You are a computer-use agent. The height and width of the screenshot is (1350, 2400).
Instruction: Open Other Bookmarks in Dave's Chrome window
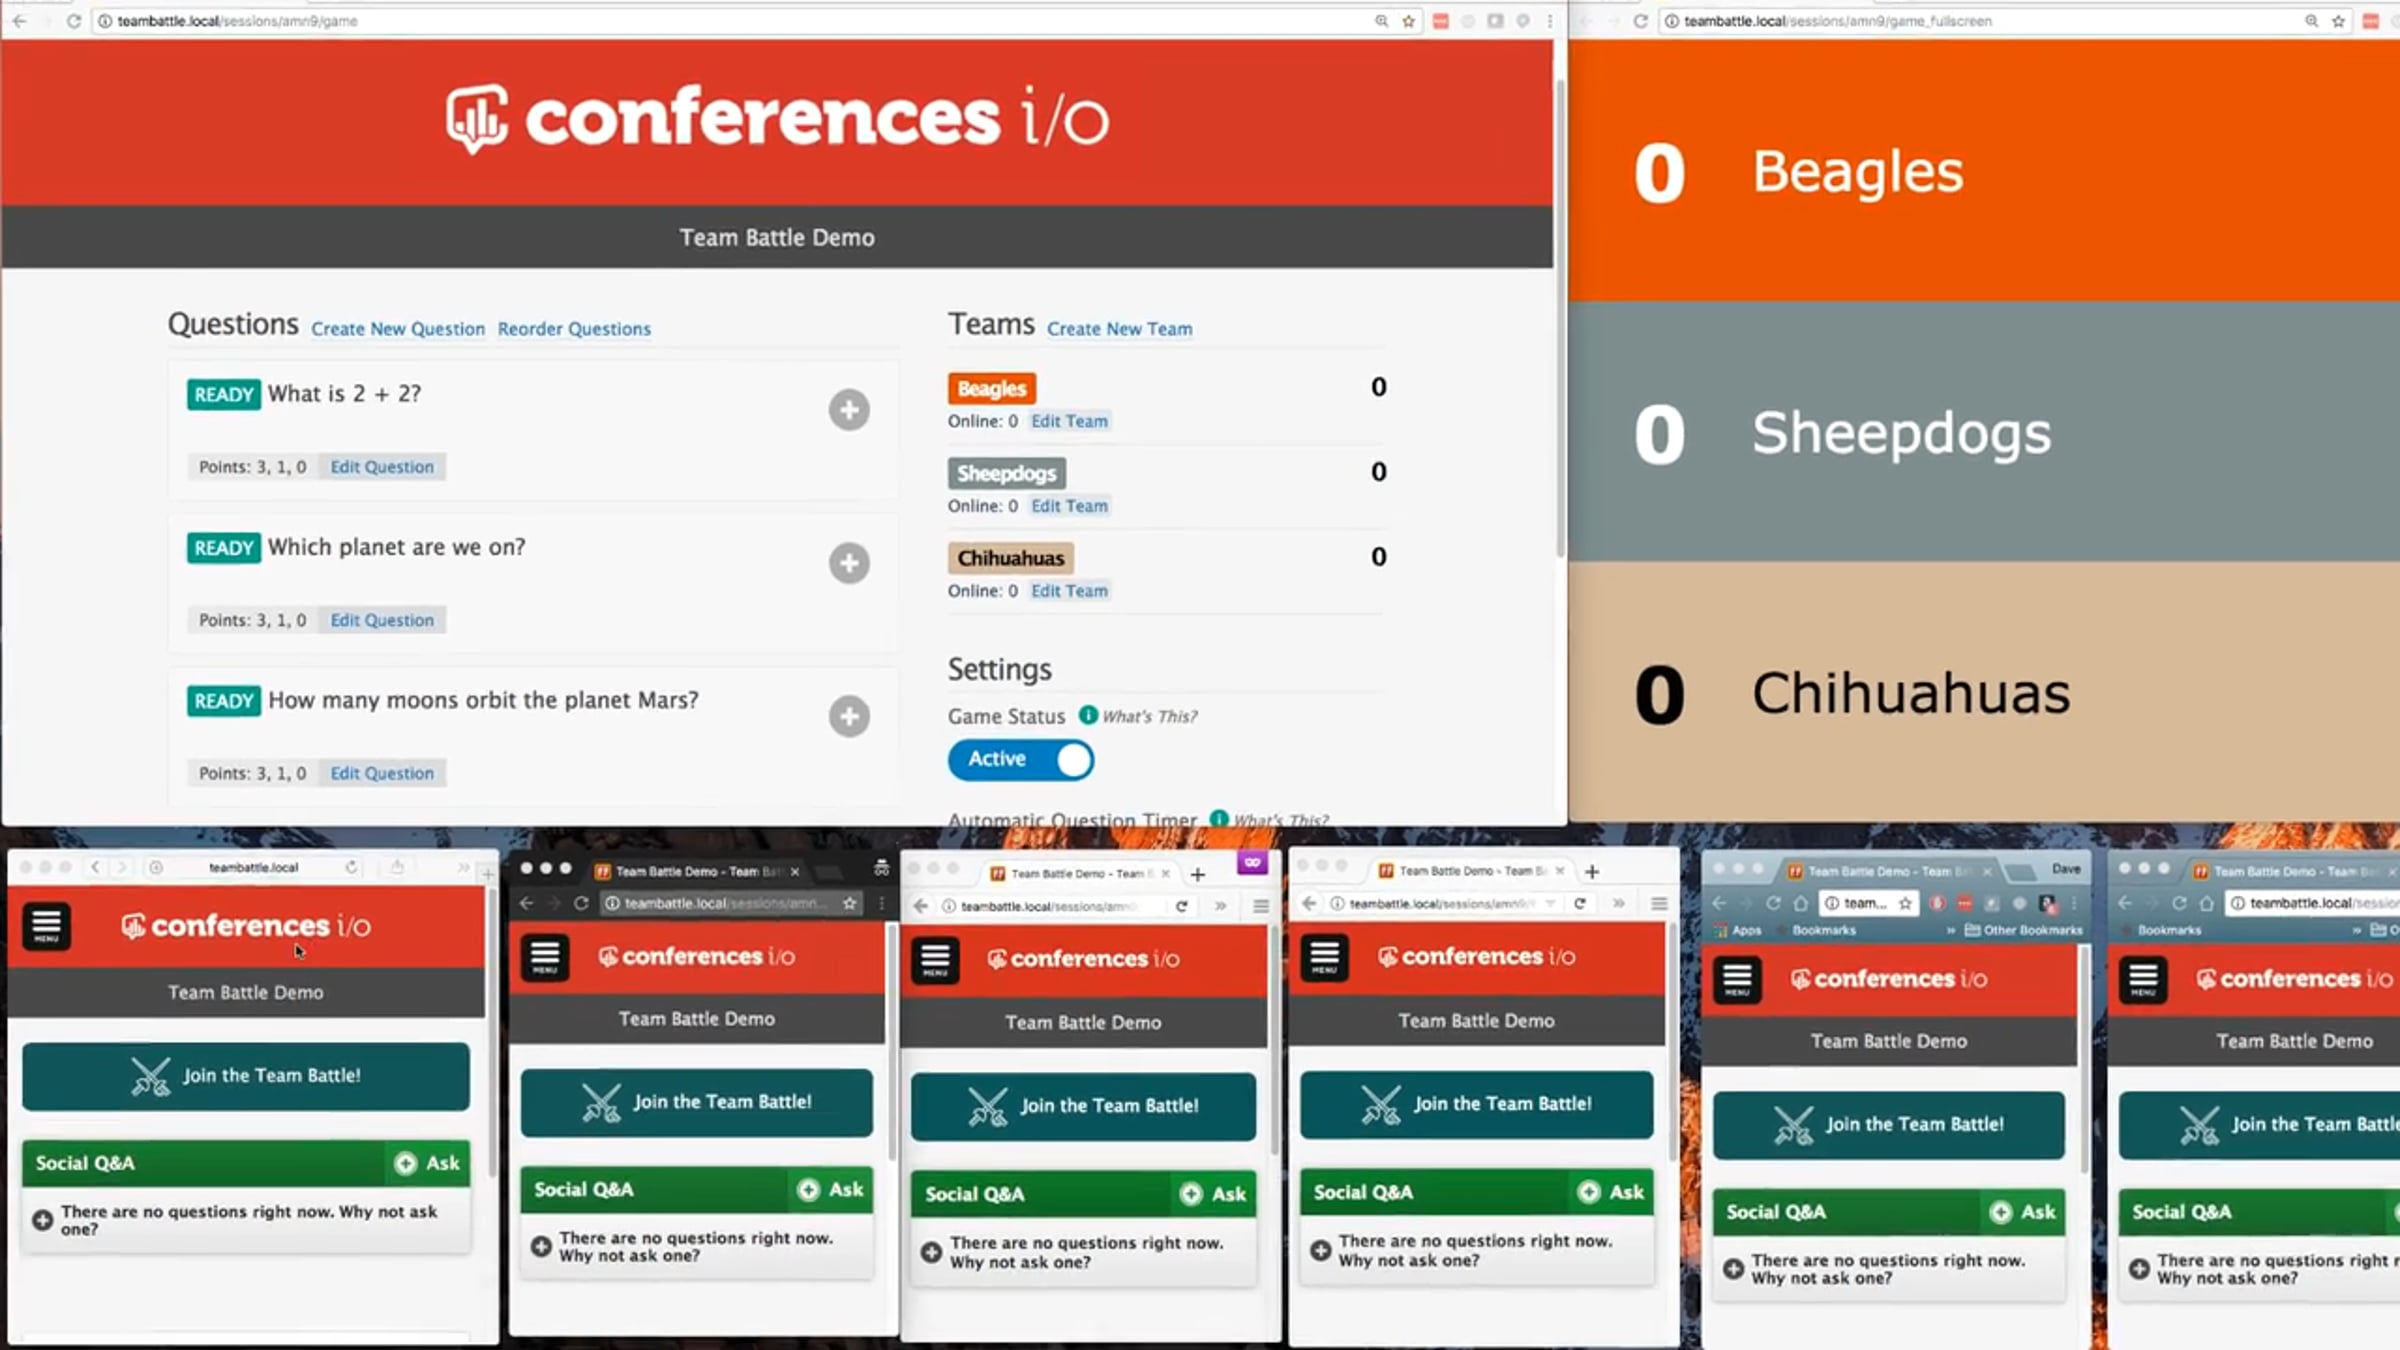[x=2024, y=930]
